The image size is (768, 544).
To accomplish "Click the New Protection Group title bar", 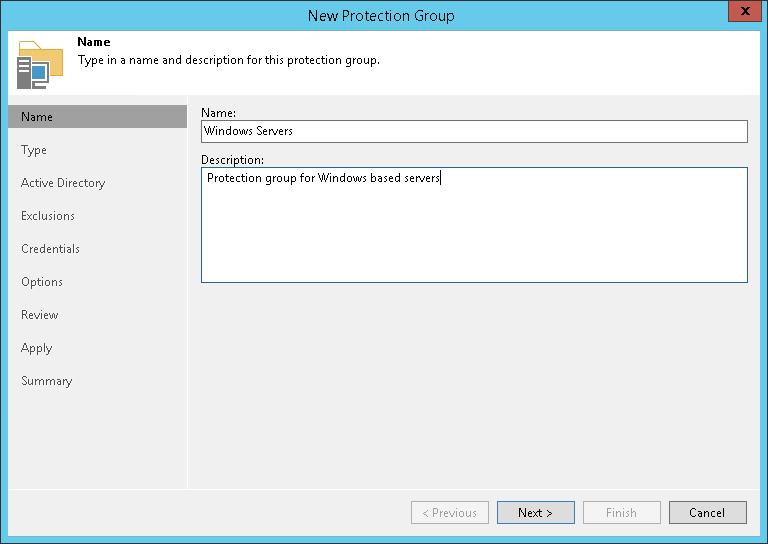I will (x=380, y=15).
